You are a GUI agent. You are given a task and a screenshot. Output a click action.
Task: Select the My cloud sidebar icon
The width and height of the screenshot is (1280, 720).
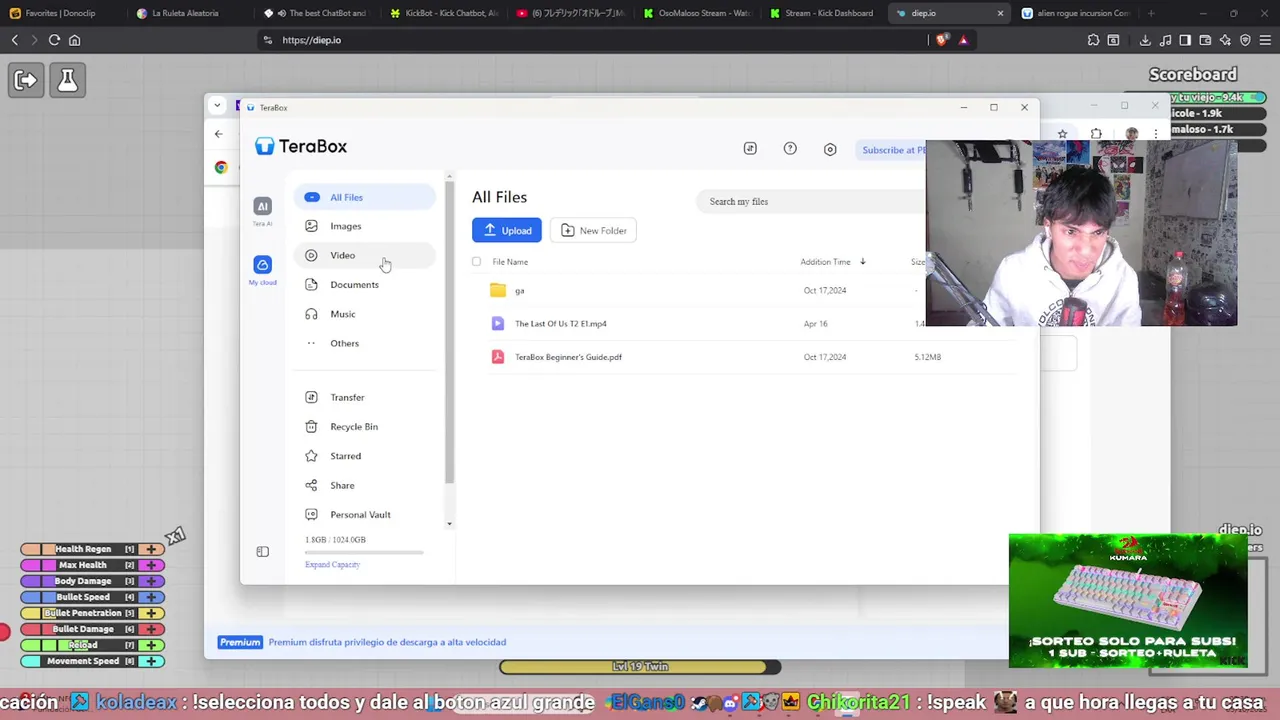[x=262, y=265]
